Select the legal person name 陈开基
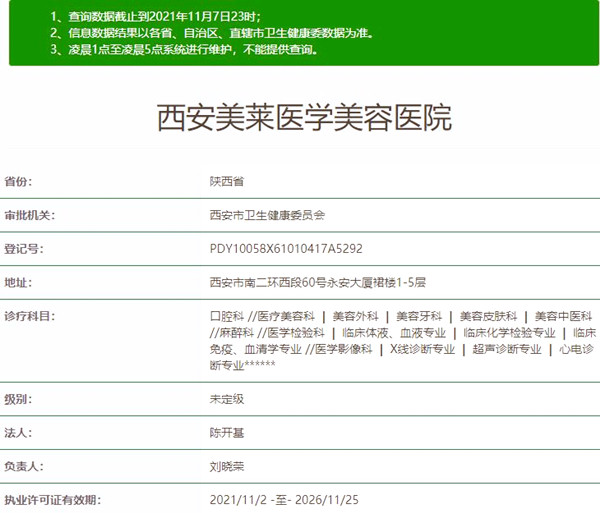Screen dimensions: 600x513 point(227,433)
